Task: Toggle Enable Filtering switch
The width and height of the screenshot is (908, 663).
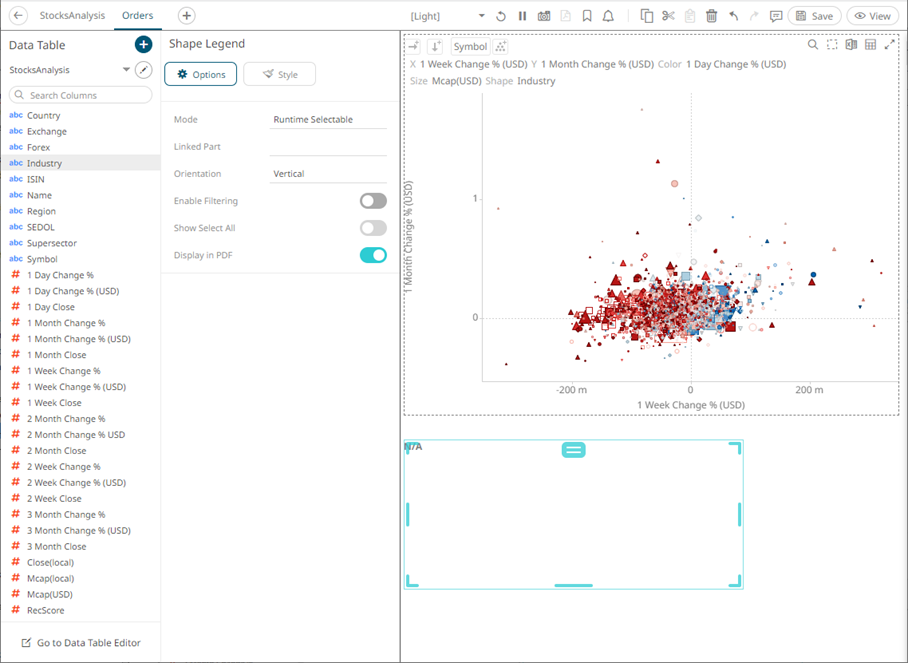Action: pyautogui.click(x=373, y=201)
